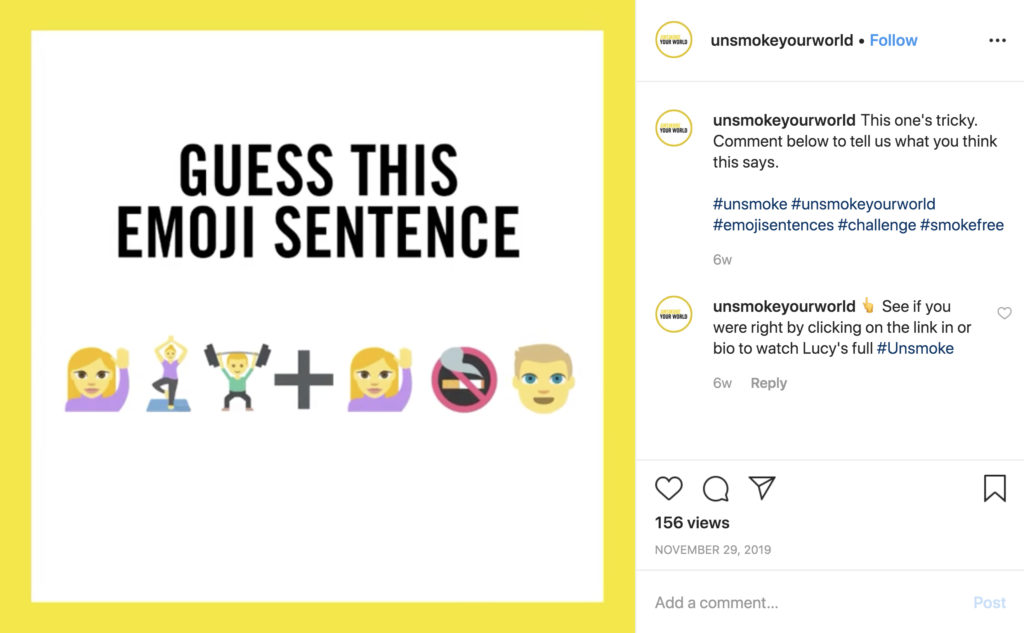Open the #emojisentences hashtag
Viewport: 1024px width, 633px height.
(773, 225)
